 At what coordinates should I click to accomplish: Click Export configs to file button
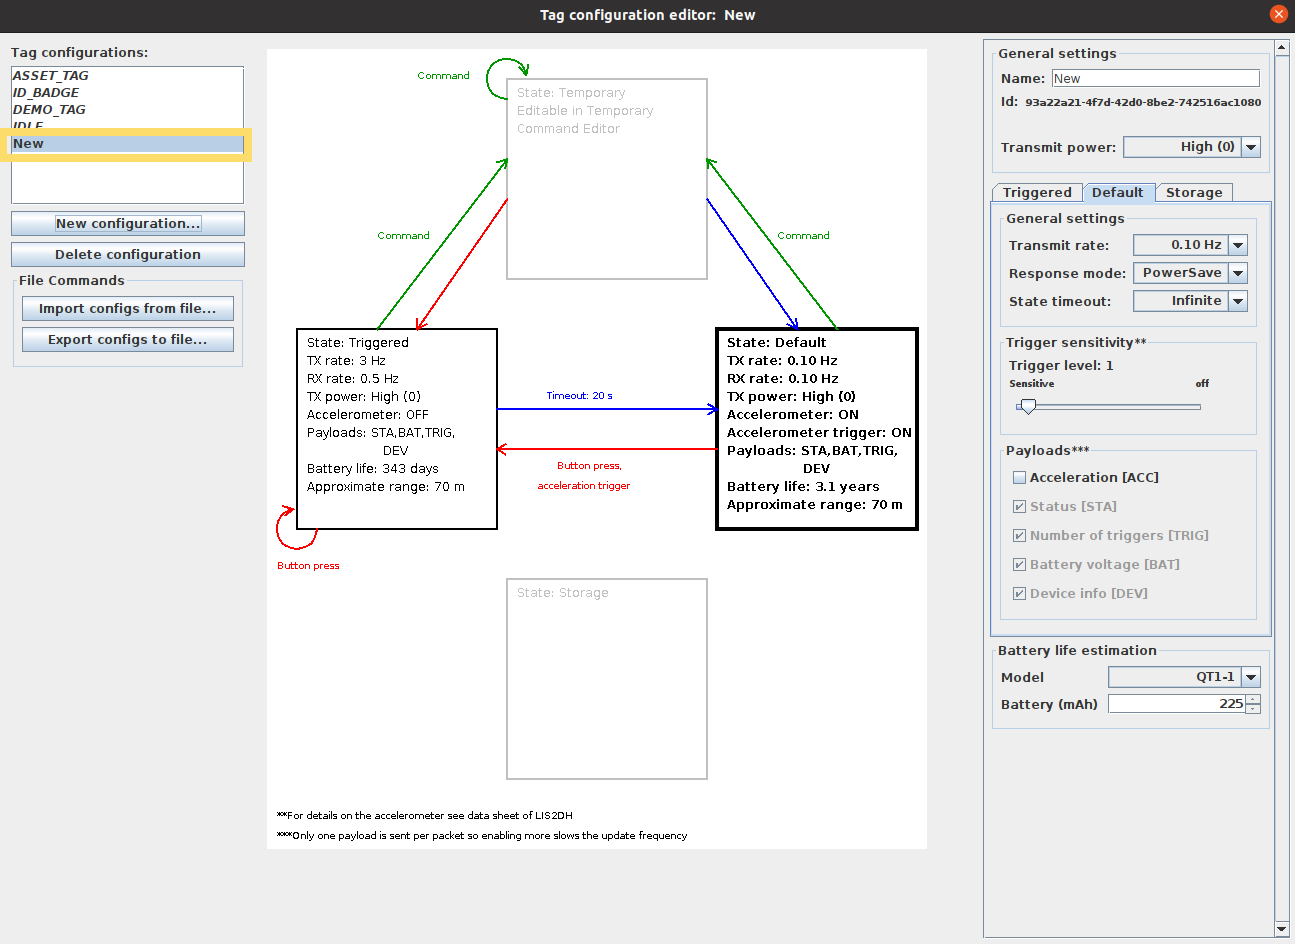point(128,340)
